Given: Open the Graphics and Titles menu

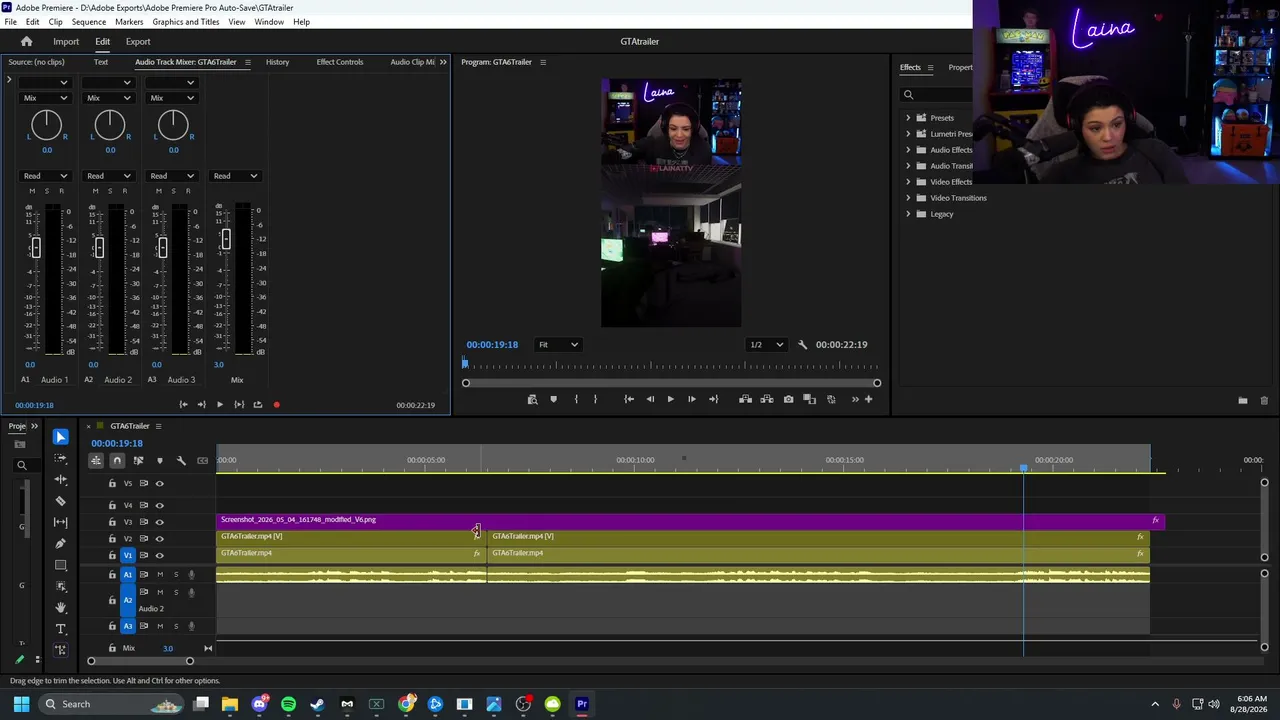Looking at the screenshot, I should 186,22.
